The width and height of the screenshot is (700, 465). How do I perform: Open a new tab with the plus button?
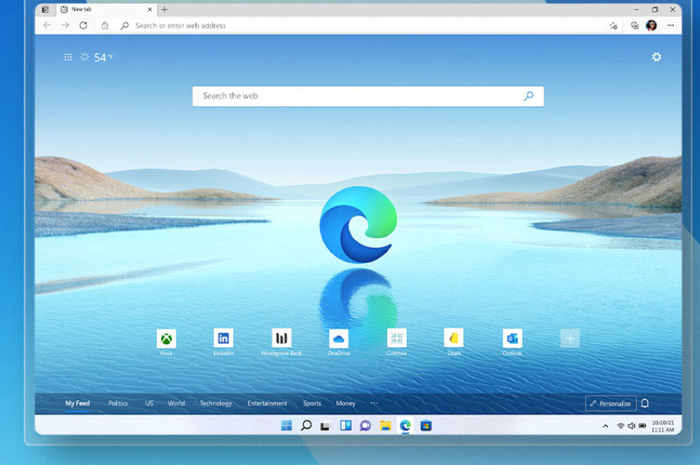[x=164, y=9]
